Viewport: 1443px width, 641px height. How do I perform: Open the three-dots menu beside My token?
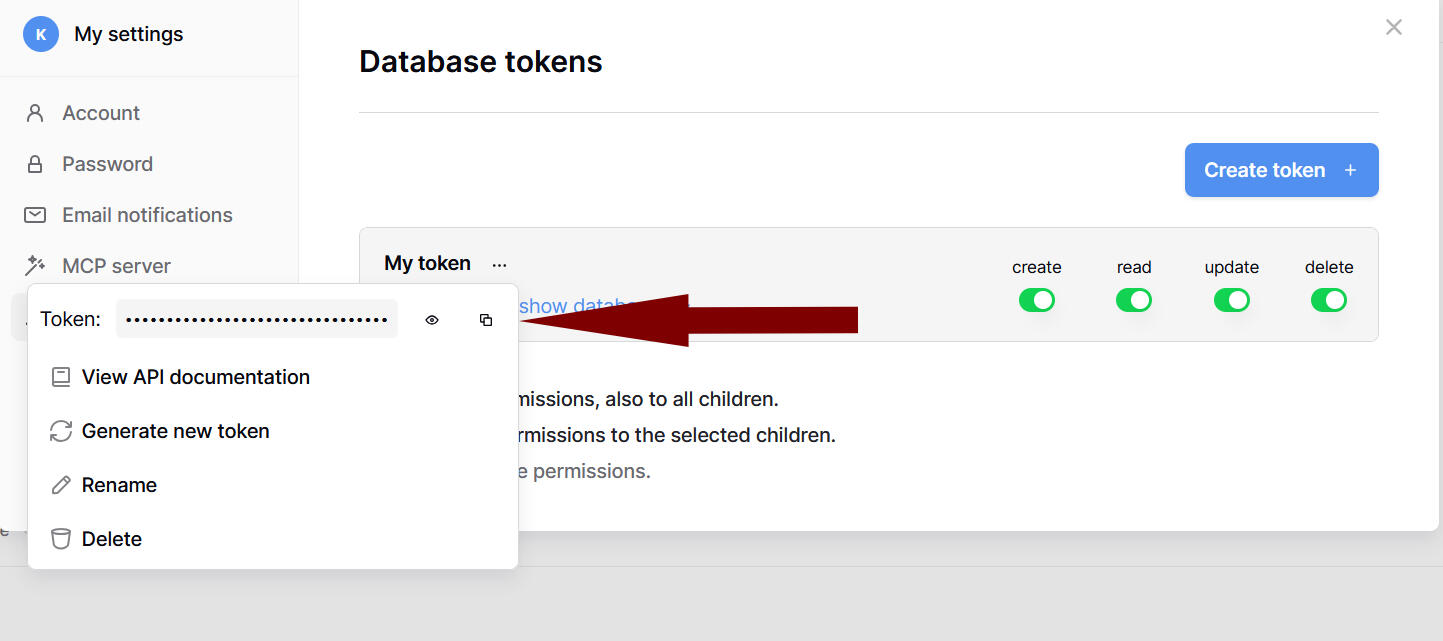[500, 264]
